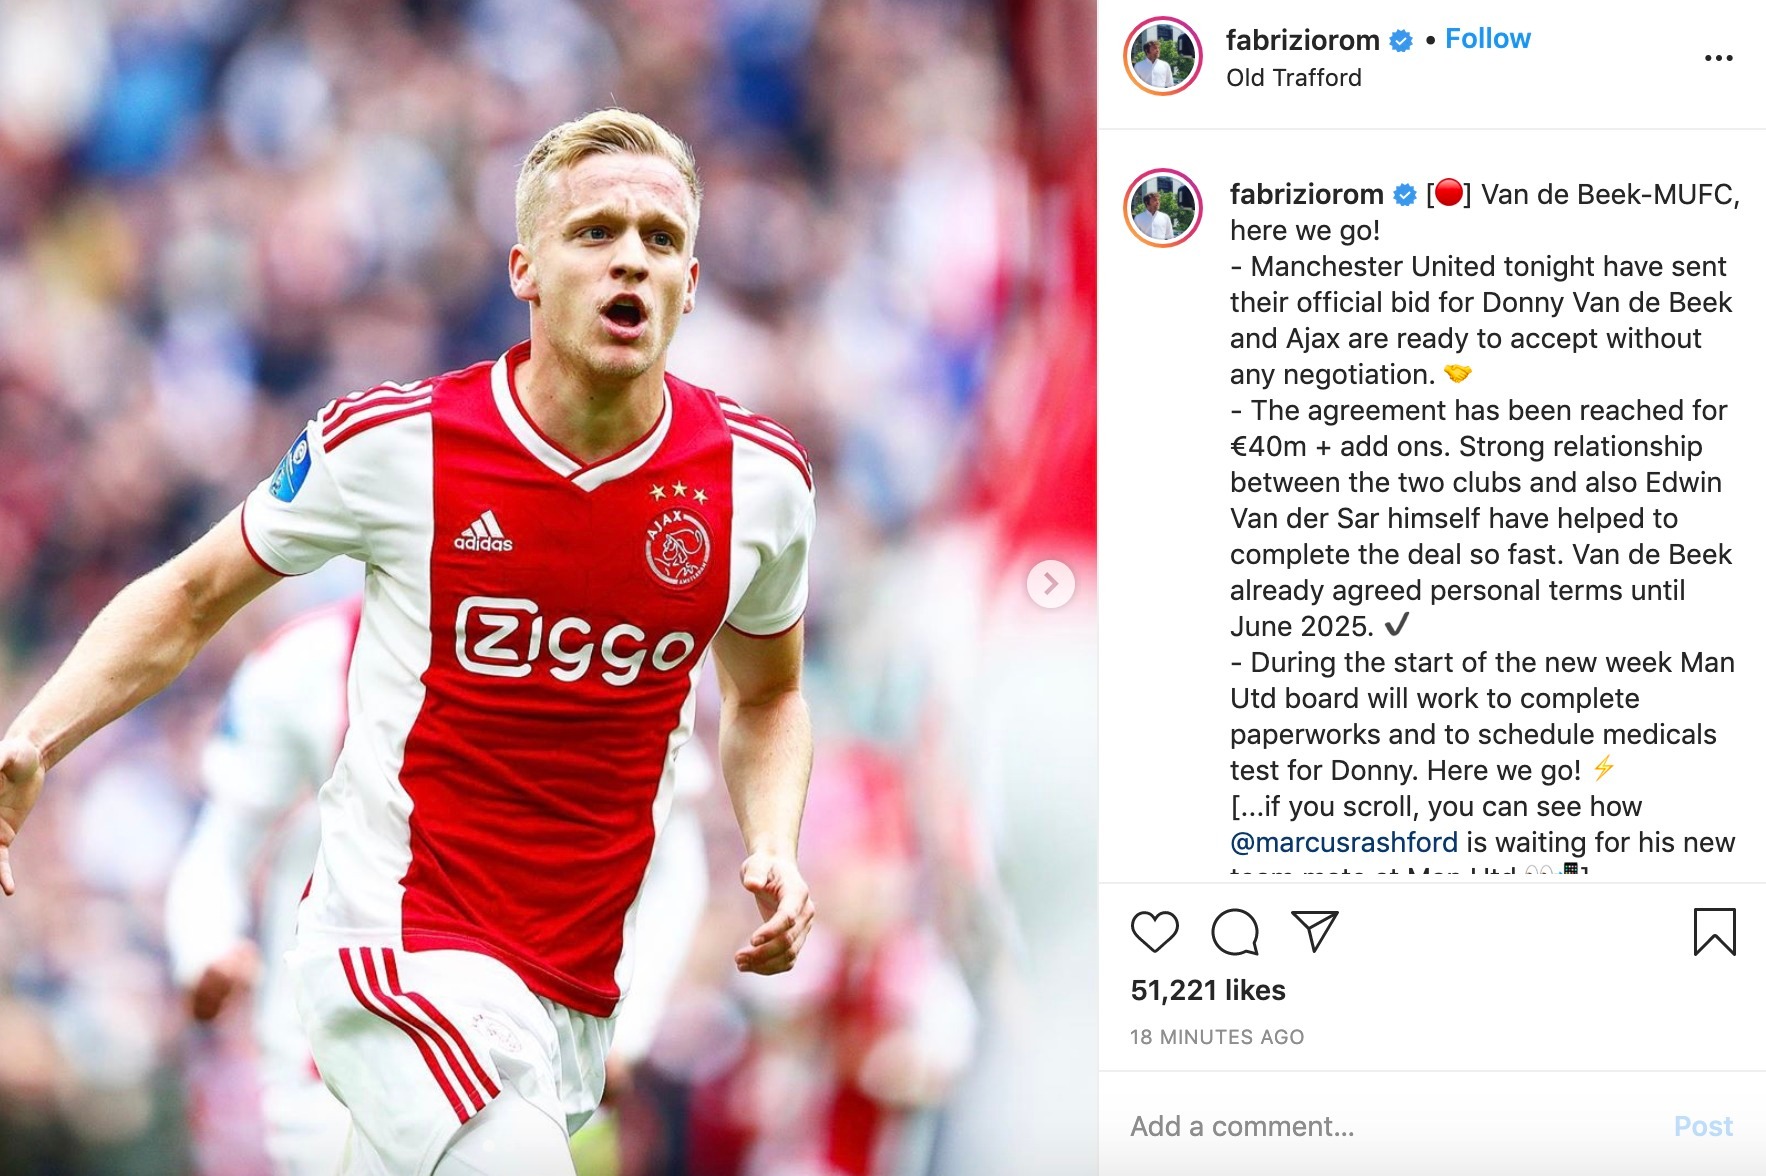Screen dimensions: 1766x1176
Task: View the 51,221 likes list
Action: point(1208,990)
